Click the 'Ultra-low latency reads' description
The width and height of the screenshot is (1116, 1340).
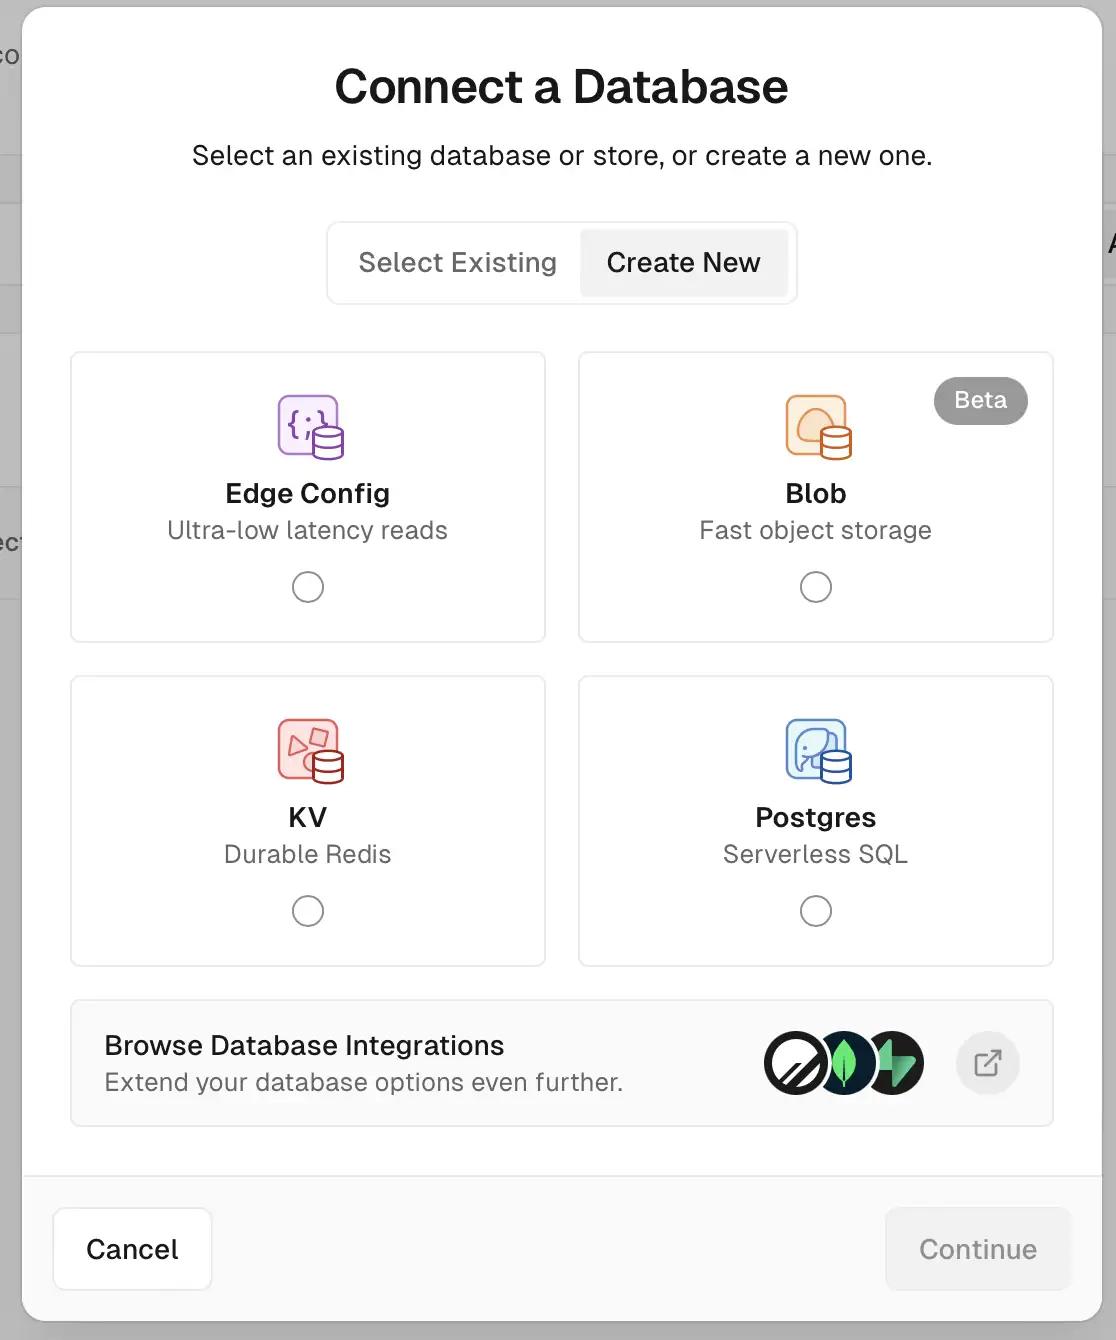[x=308, y=530]
